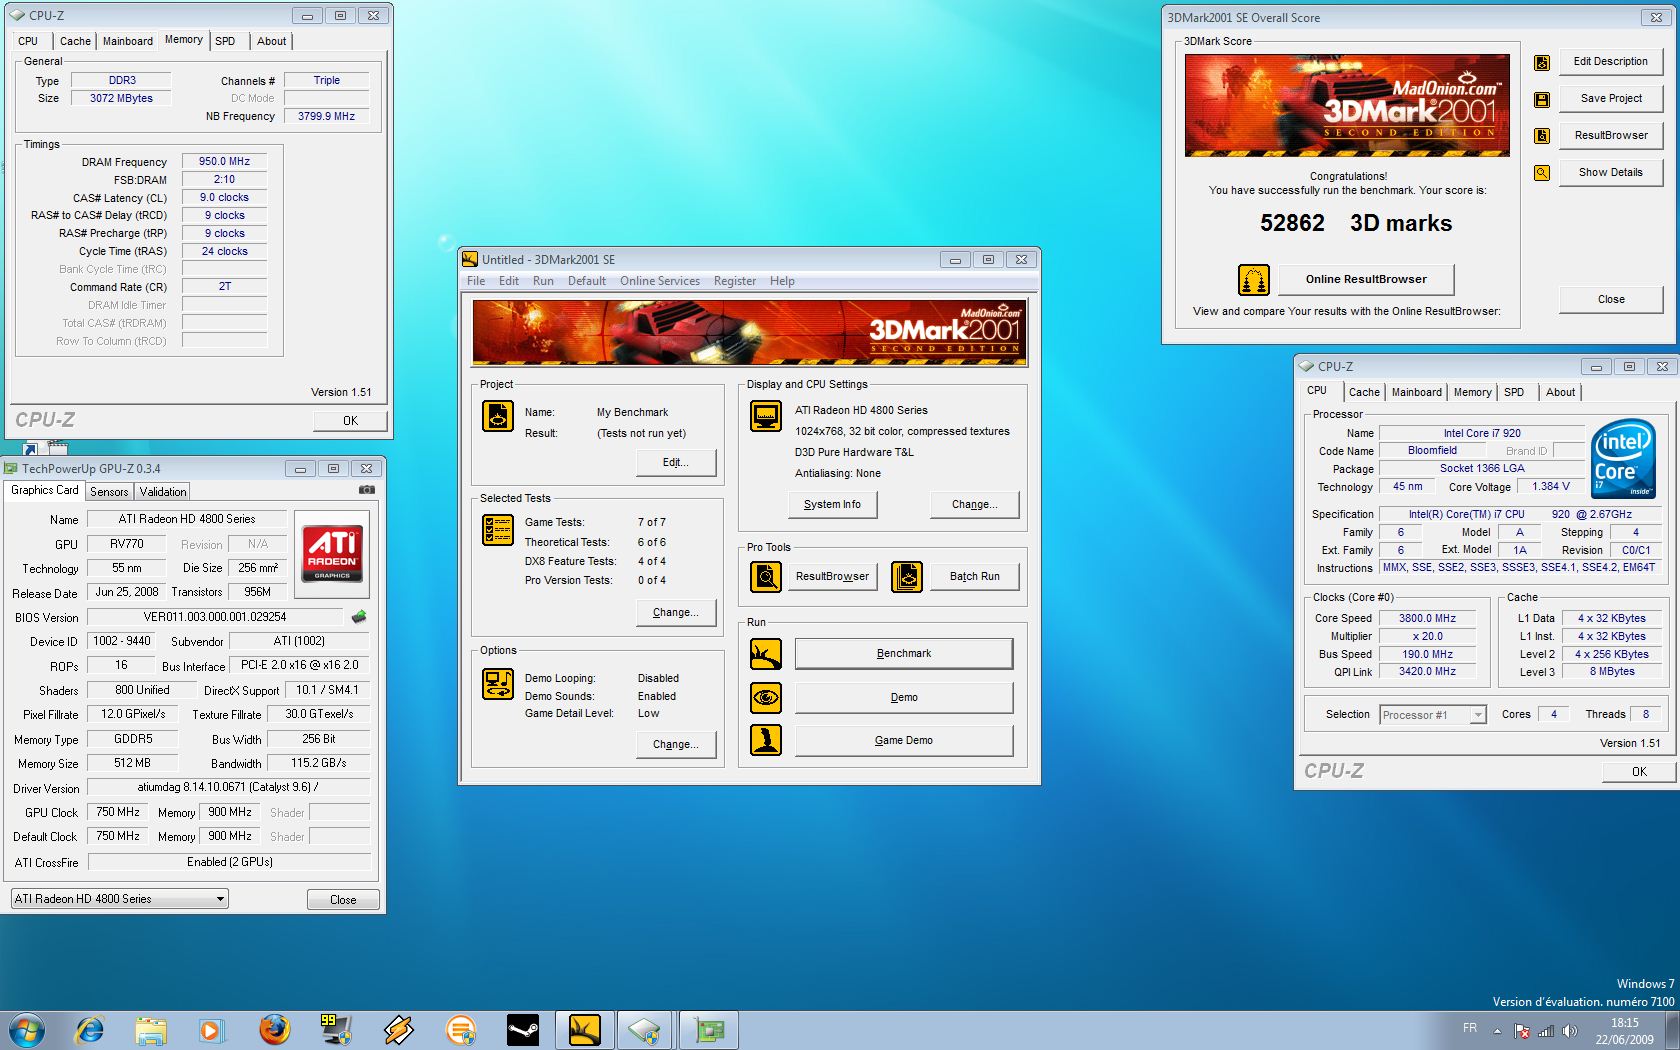This screenshot has width=1680, height=1050.
Task: Click the FR language indicator in taskbar
Action: click(x=1470, y=1028)
